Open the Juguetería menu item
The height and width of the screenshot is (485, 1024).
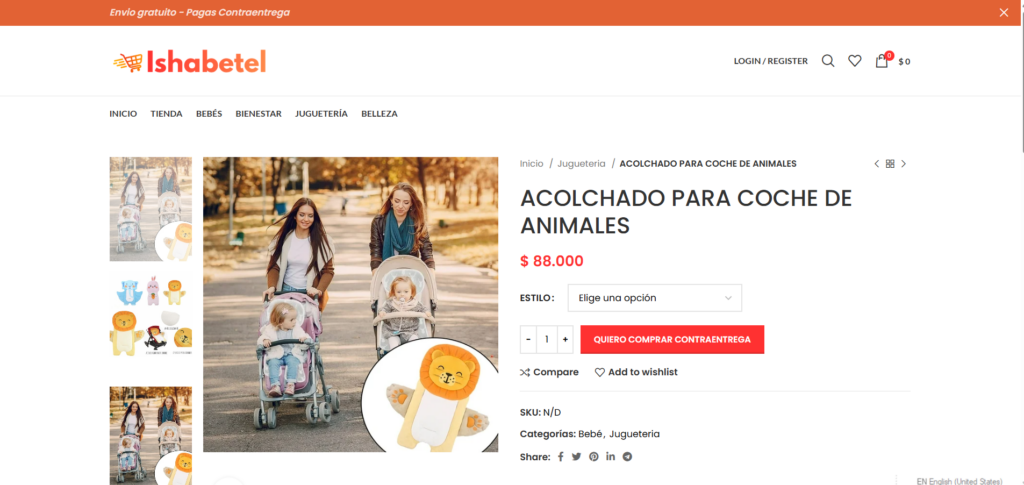click(321, 114)
